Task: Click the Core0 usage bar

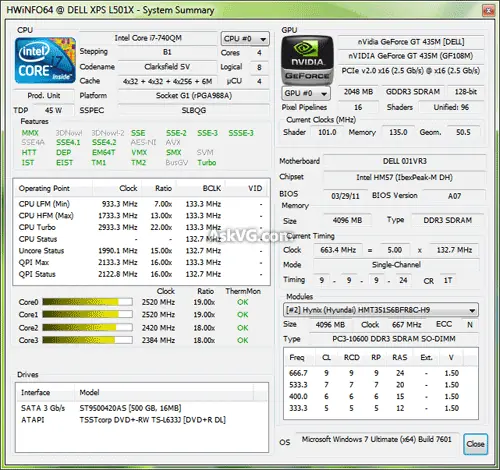Action: (x=87, y=302)
